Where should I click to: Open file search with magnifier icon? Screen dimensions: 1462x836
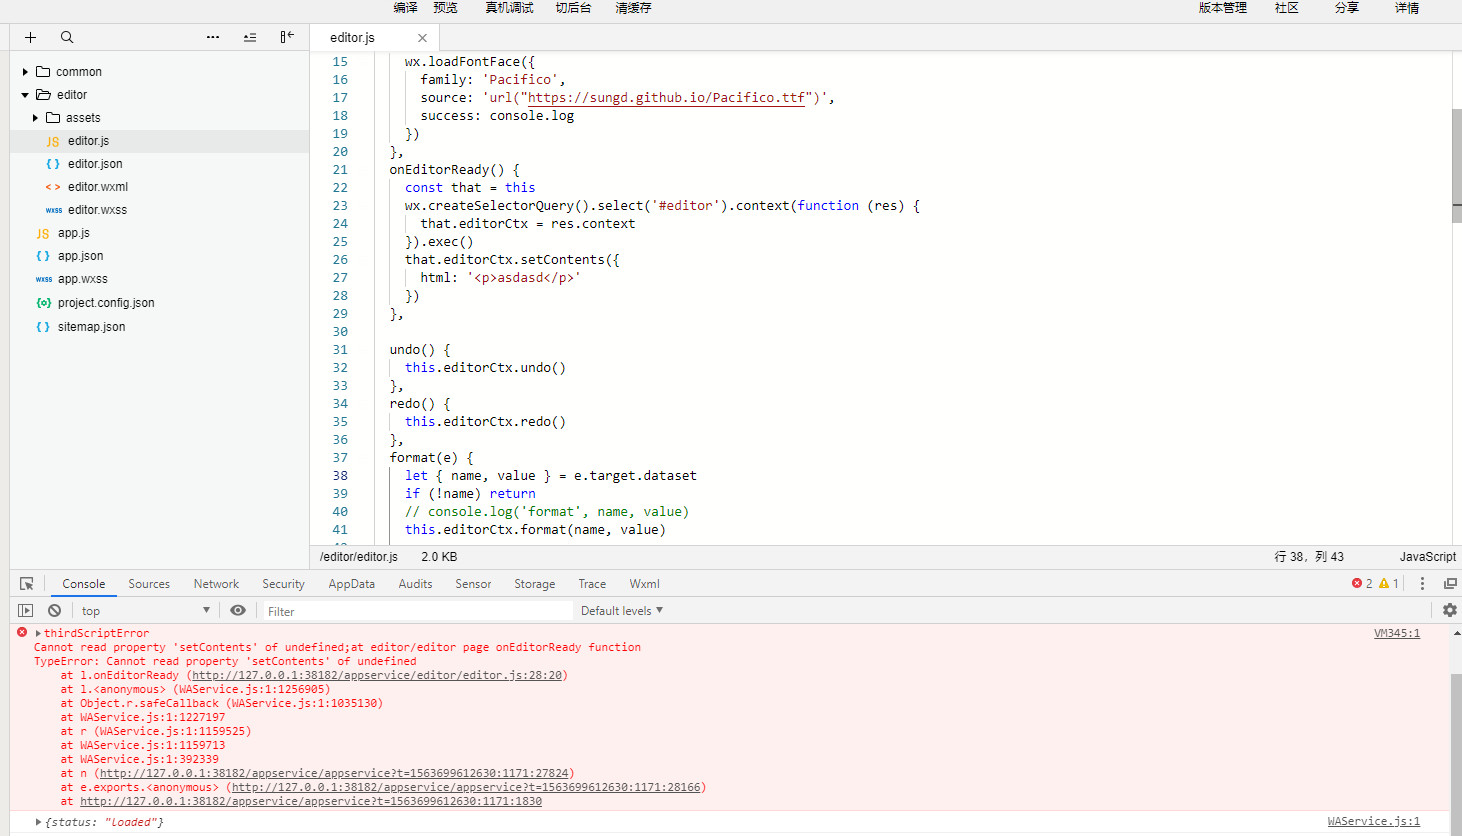67,37
